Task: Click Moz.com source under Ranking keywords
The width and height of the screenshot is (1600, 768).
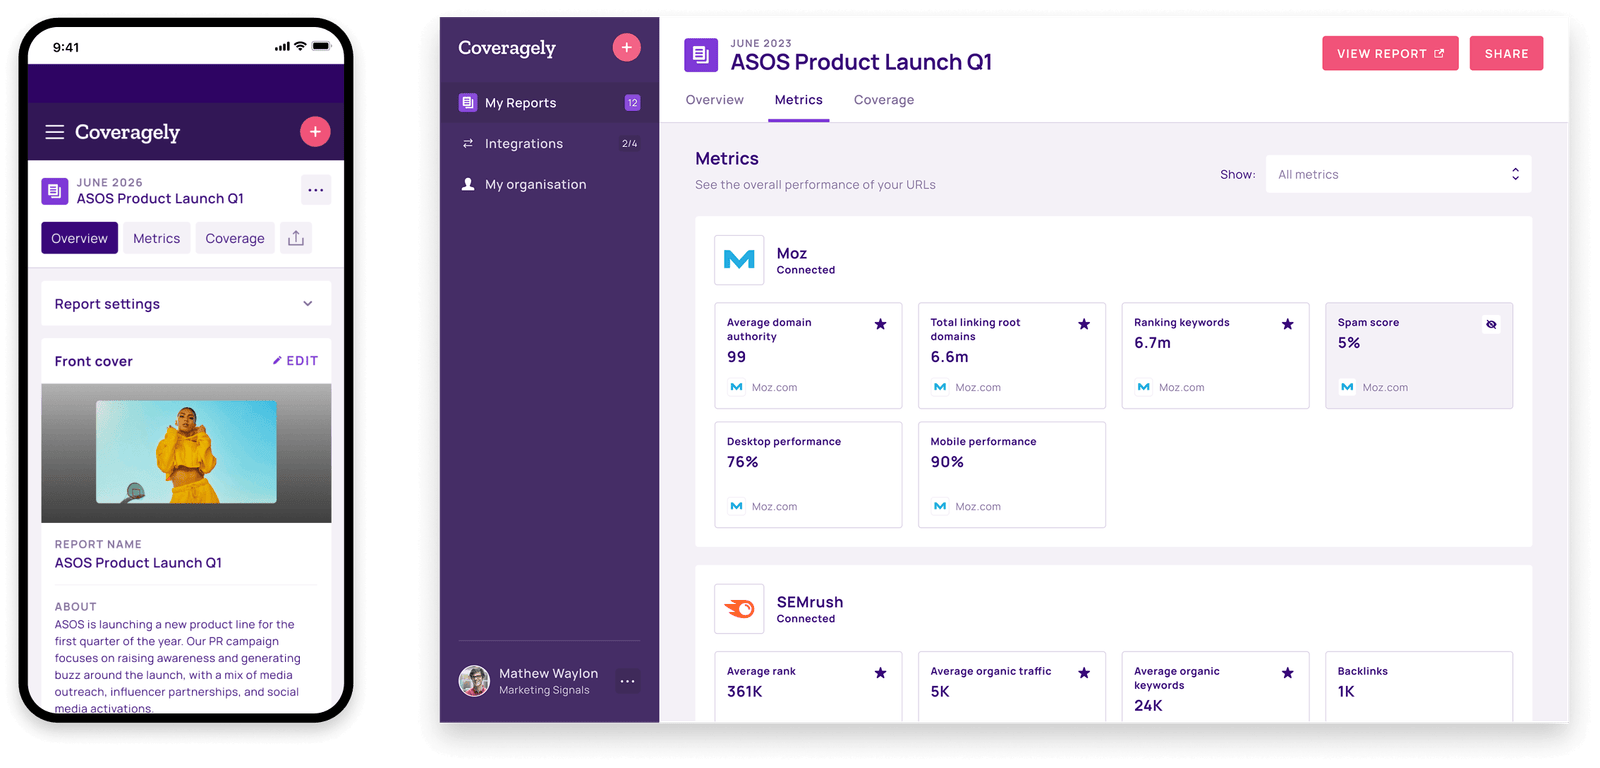Action: [1171, 387]
